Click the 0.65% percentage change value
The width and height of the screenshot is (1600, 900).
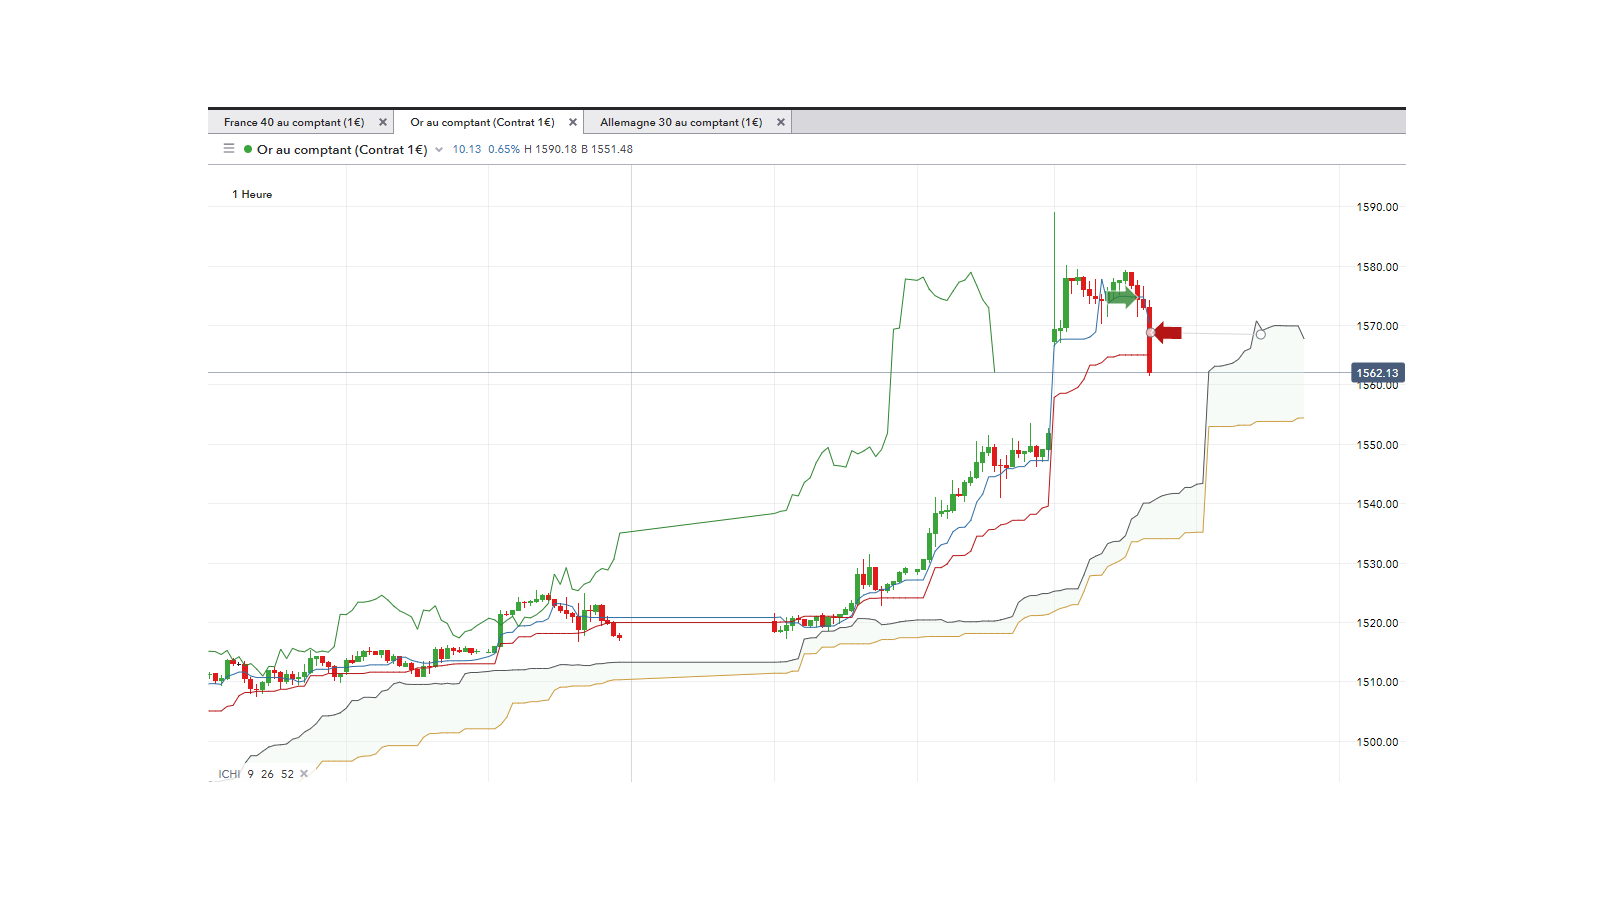[504, 150]
